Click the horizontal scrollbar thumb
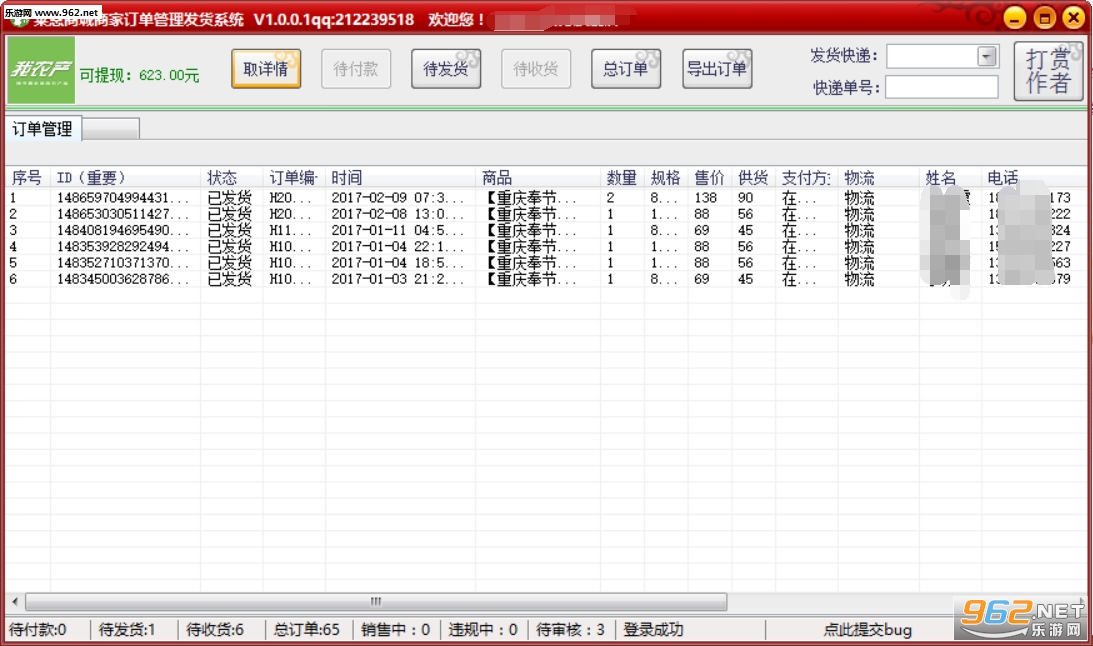The height and width of the screenshot is (646, 1093). 376,601
